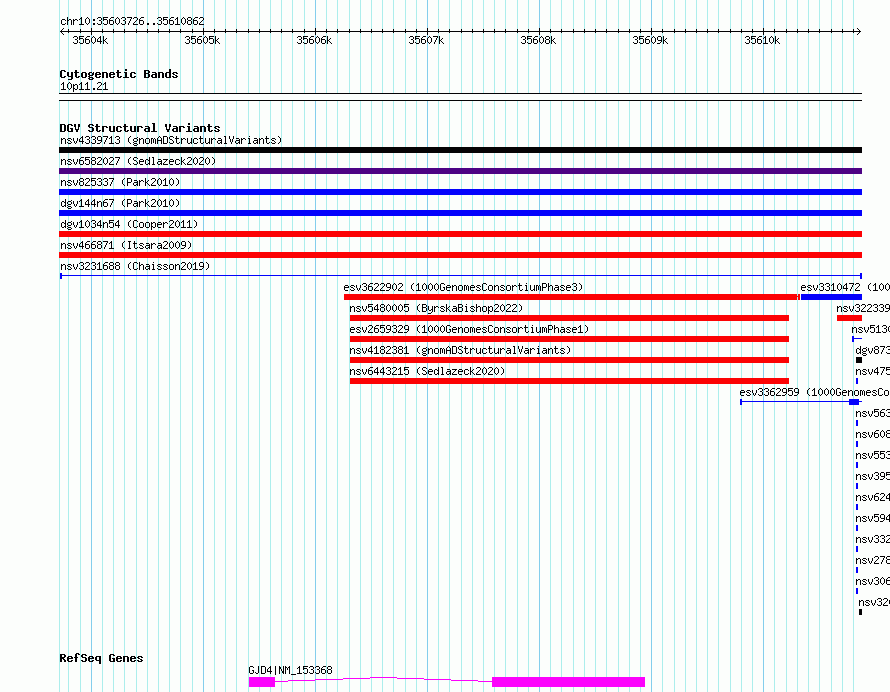
Task: Click the GJD4|NM_153368 gene label
Action: [x=290, y=670]
